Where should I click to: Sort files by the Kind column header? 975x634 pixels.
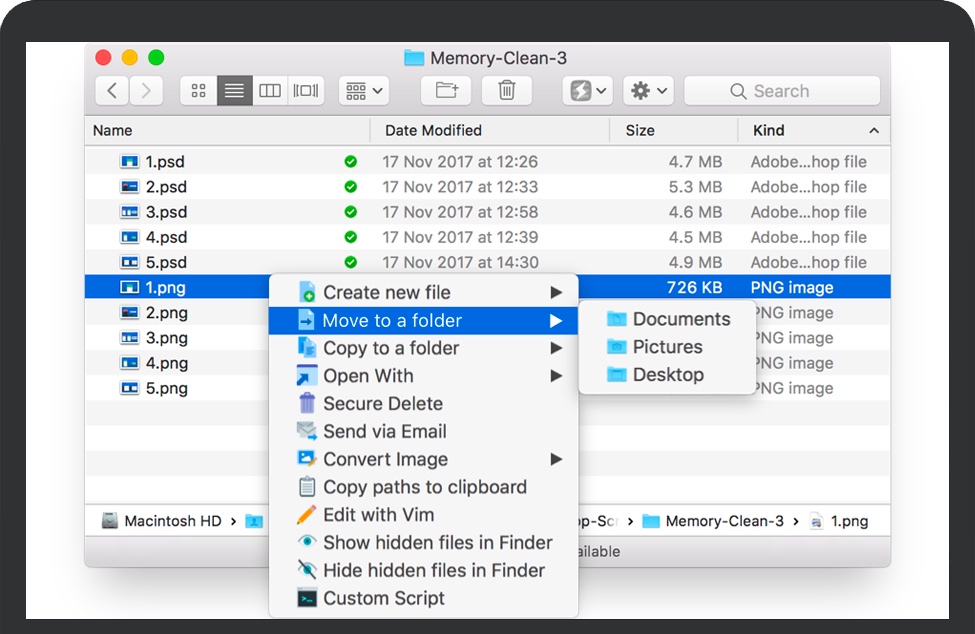tap(768, 130)
